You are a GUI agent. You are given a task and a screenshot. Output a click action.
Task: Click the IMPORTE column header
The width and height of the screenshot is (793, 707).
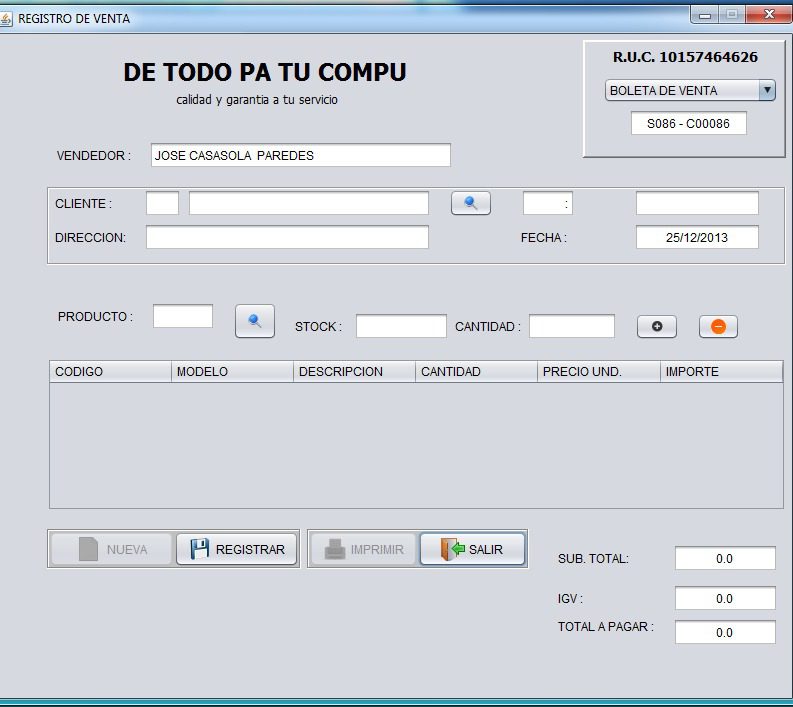tap(721, 372)
